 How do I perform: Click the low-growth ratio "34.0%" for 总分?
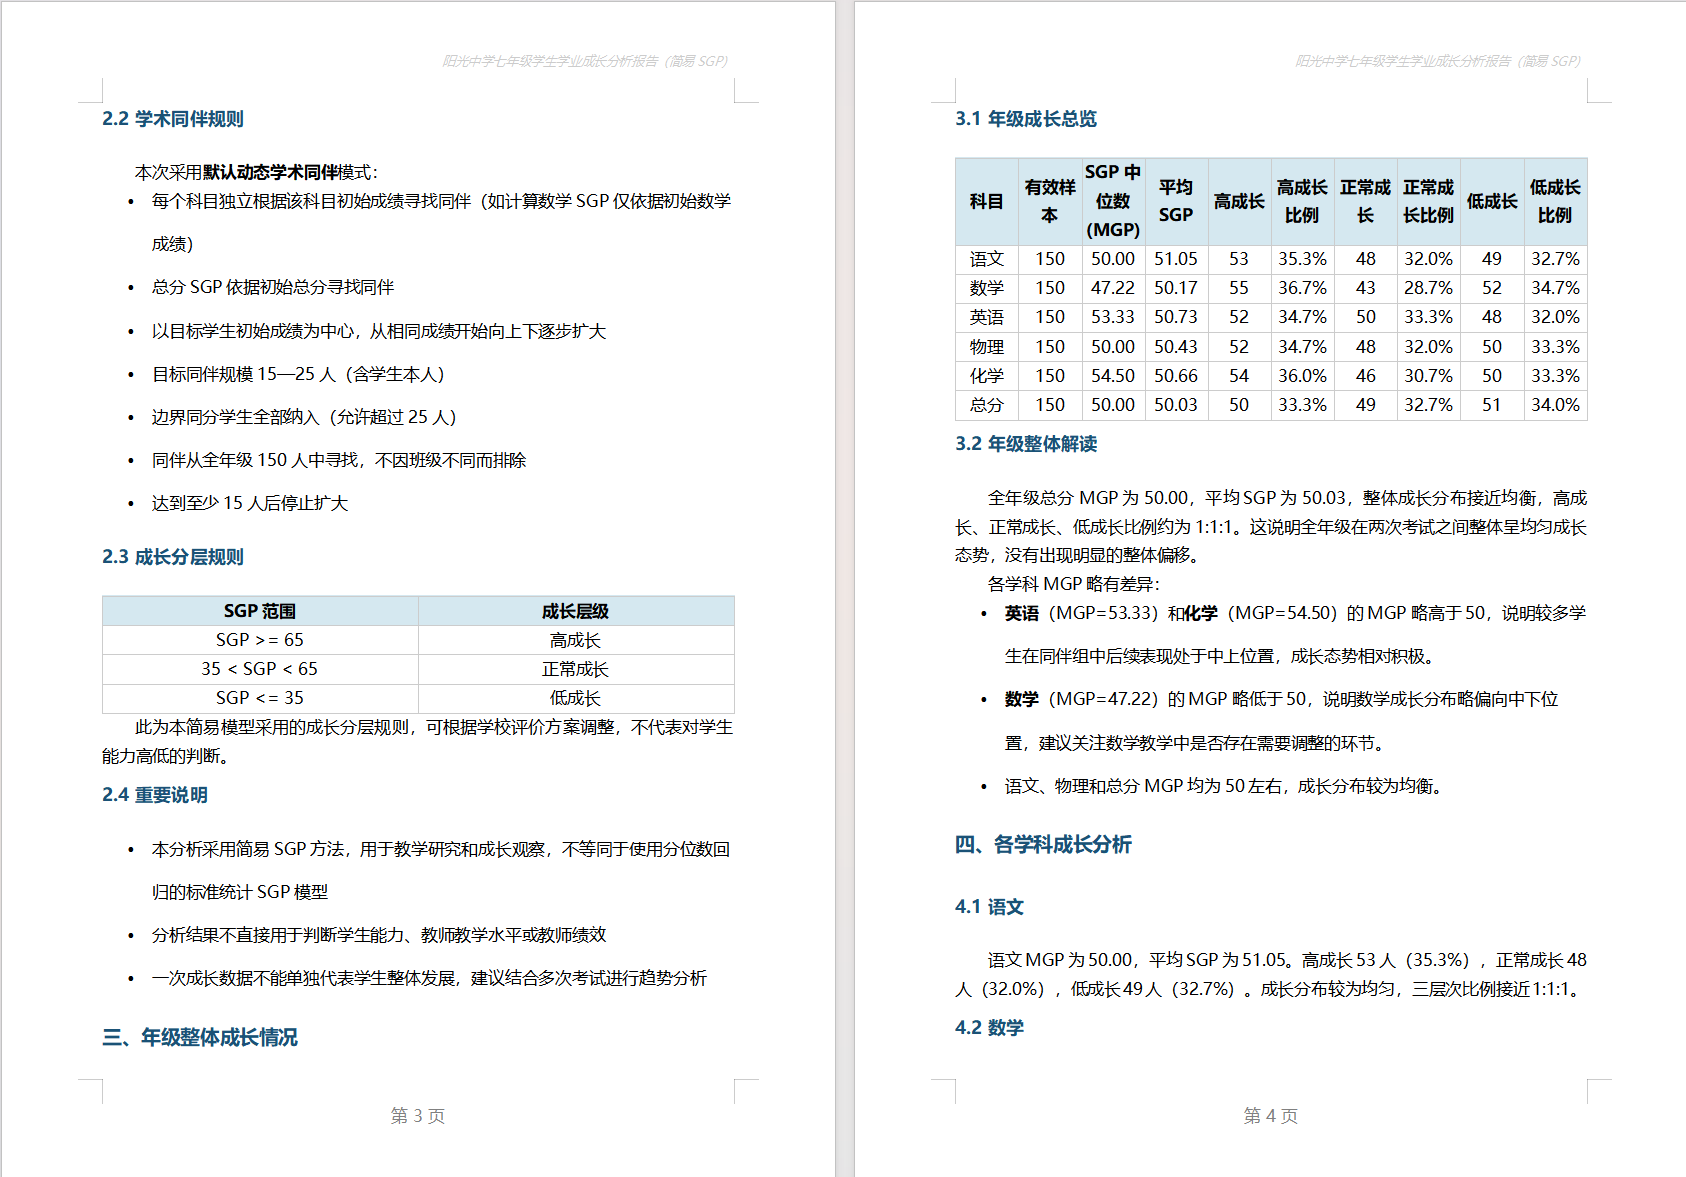(1555, 405)
